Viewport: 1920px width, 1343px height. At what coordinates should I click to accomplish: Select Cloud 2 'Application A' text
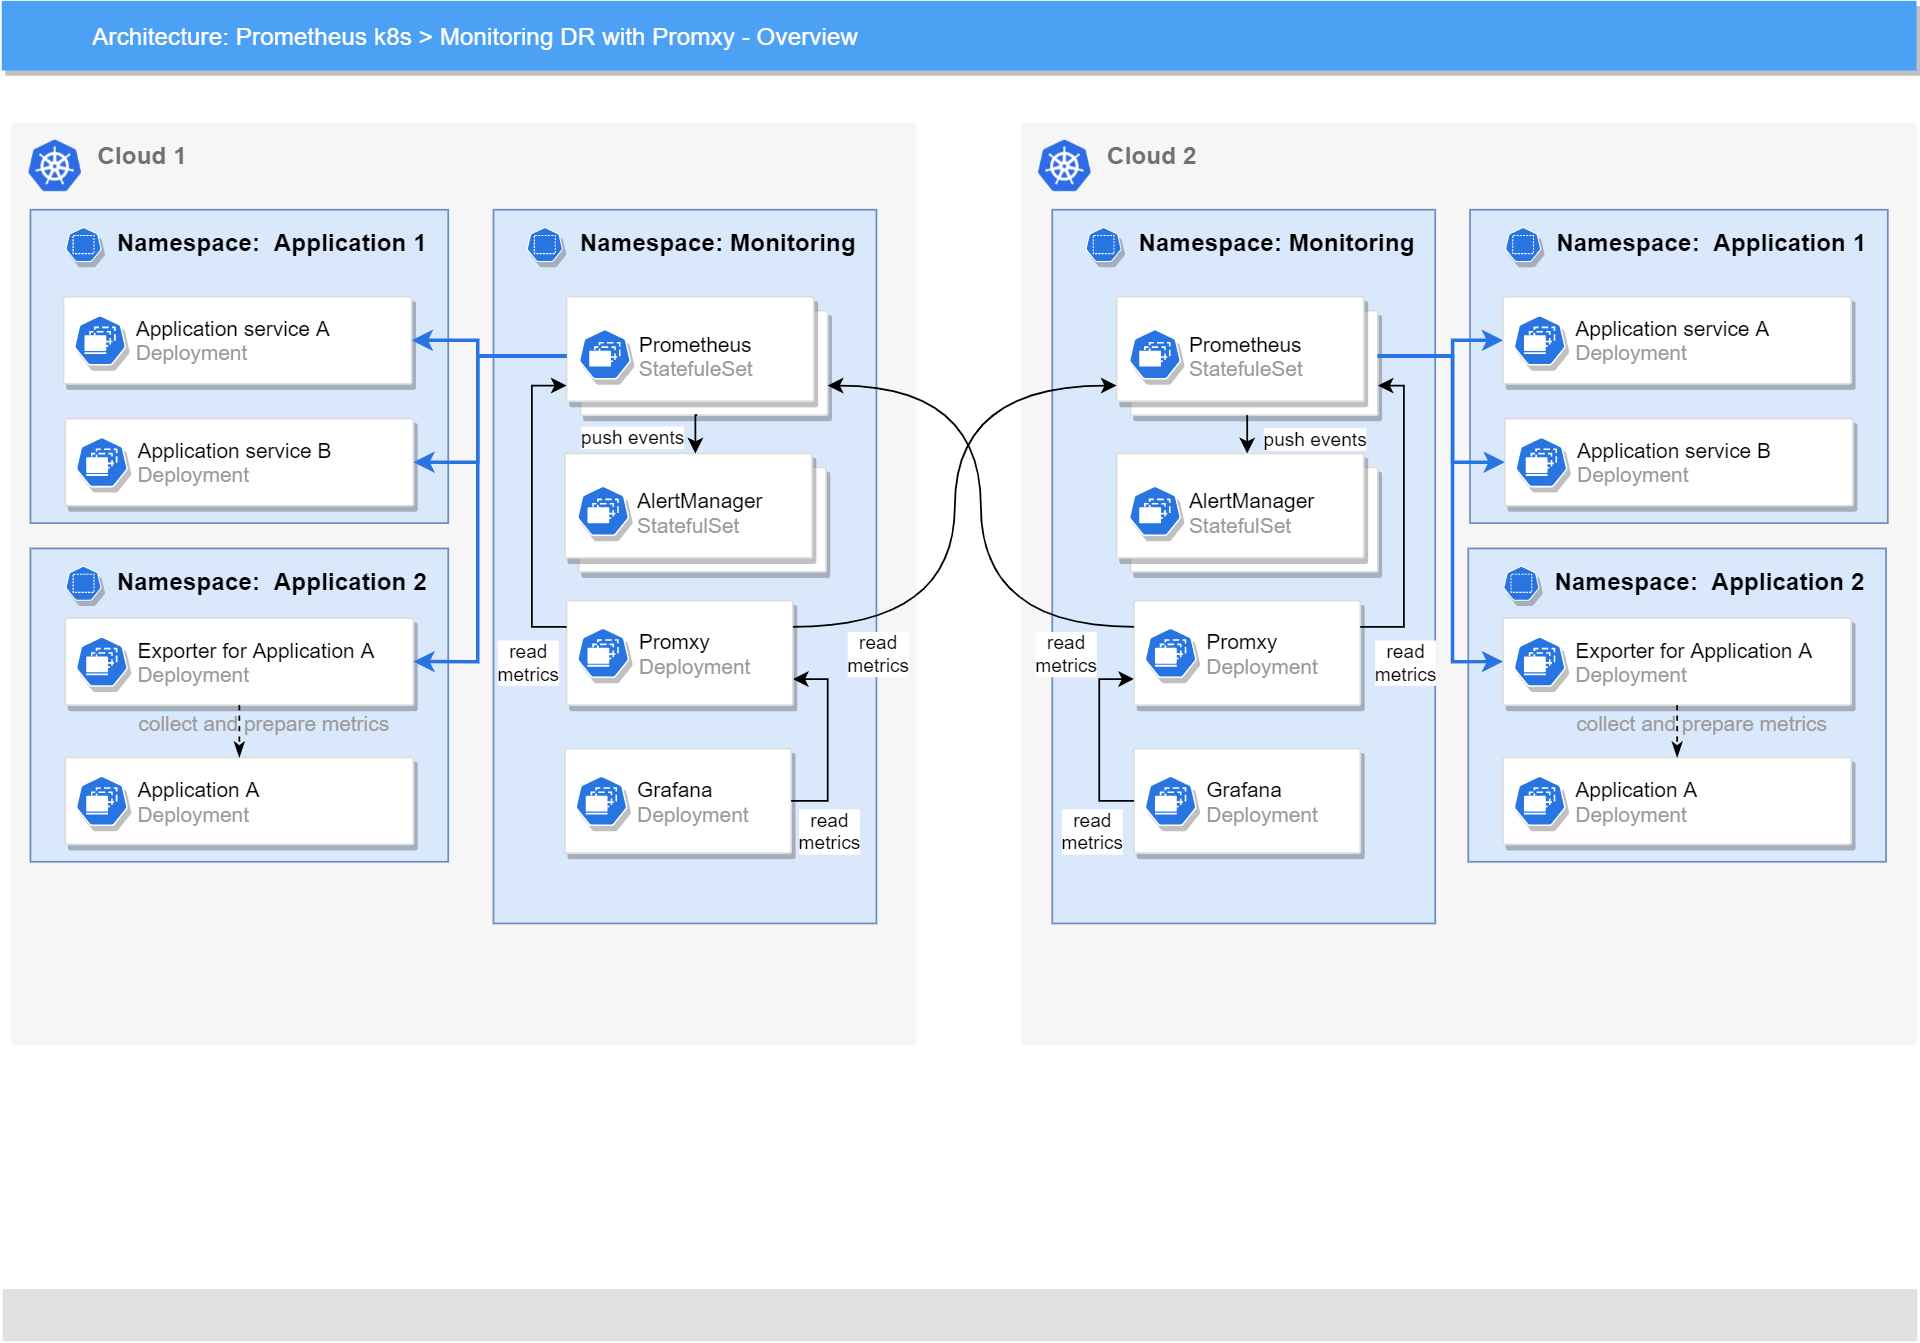pyautogui.click(x=1636, y=790)
